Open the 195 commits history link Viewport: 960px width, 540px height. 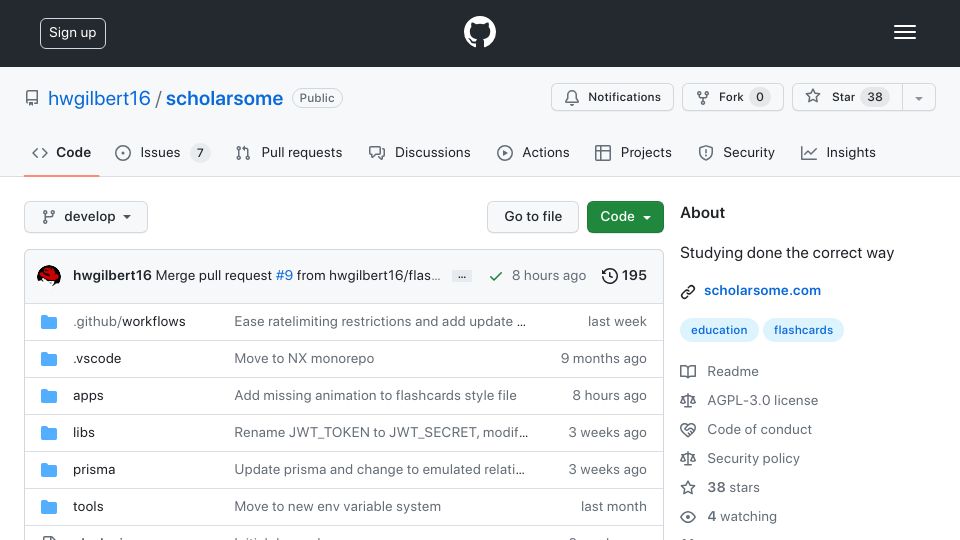coord(624,276)
